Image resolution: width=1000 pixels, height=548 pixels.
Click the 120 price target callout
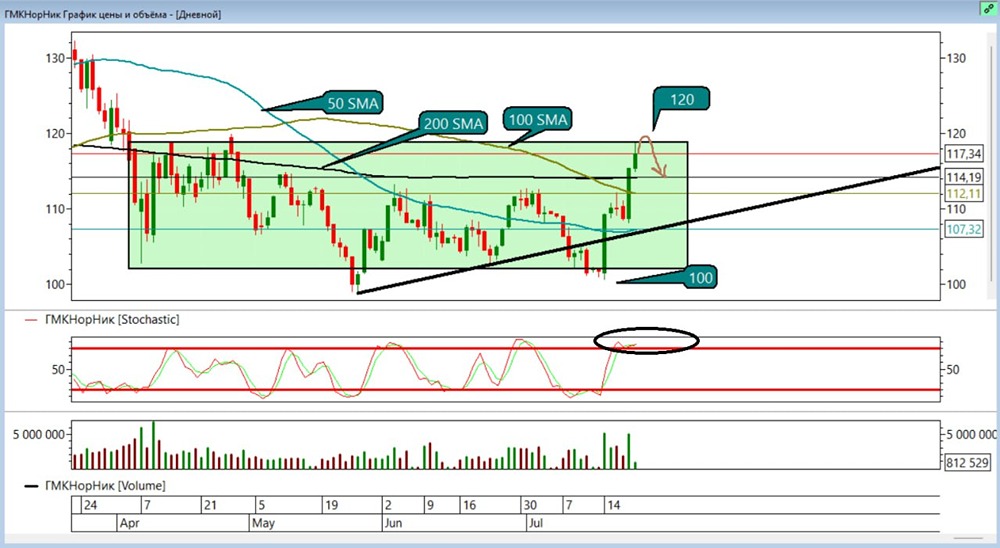pyautogui.click(x=681, y=99)
